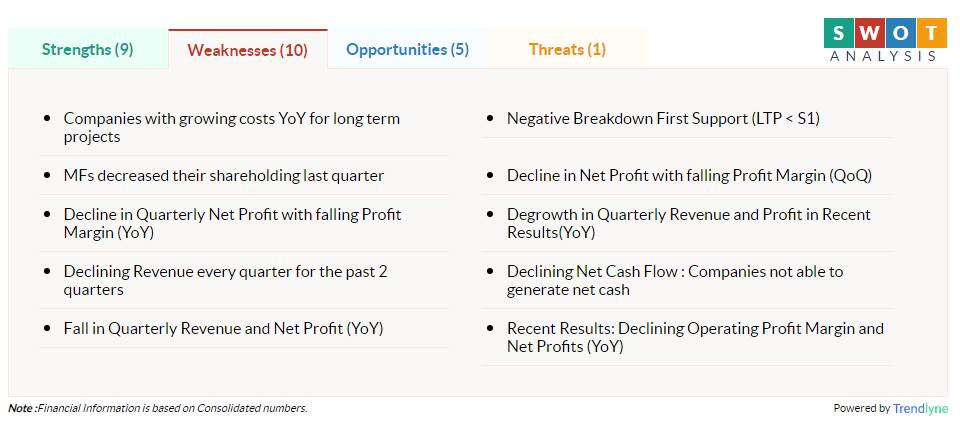The image size is (960, 424).
Task: Open the Opportunities (5) tab
Action: pos(407,50)
